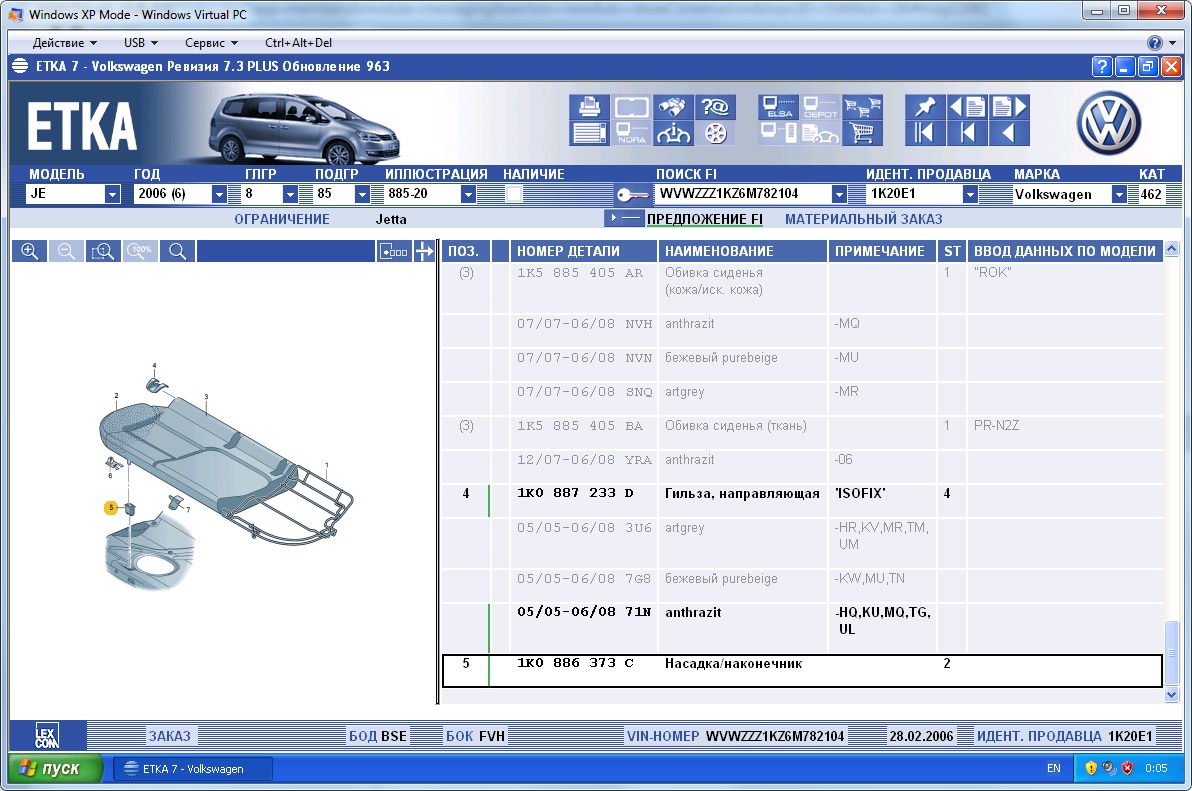Open the shopping cart order icon
1192x791 pixels.
coord(862,133)
